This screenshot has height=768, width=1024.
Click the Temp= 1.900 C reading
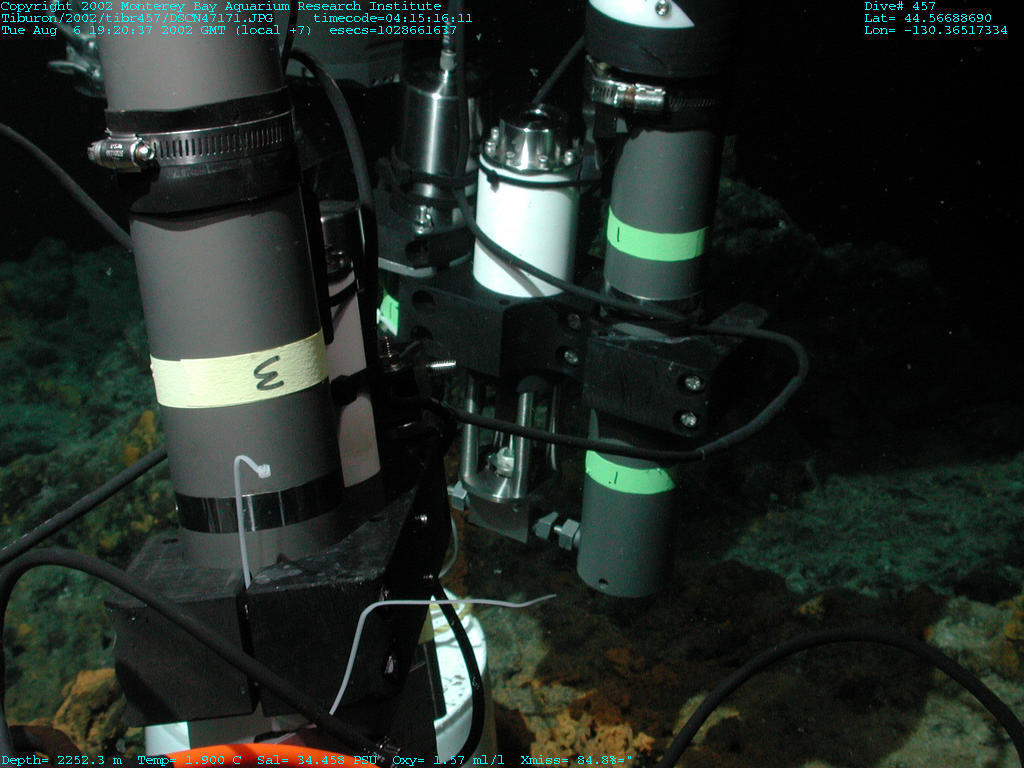pos(189,760)
